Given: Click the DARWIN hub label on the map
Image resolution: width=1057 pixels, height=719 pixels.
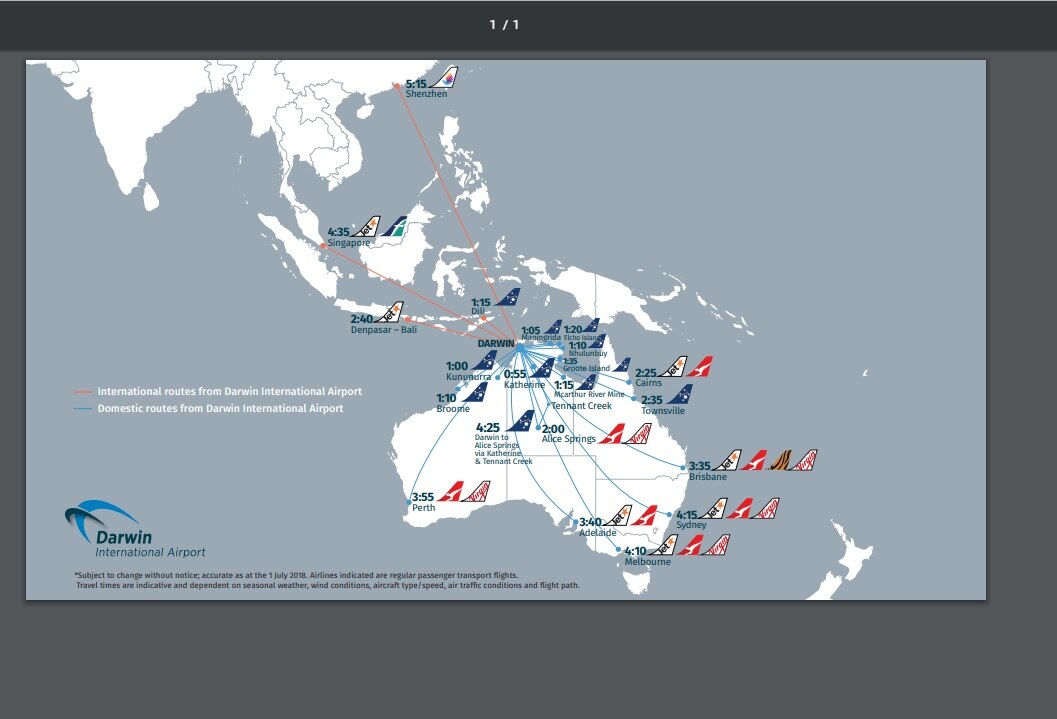Looking at the screenshot, I should (496, 343).
